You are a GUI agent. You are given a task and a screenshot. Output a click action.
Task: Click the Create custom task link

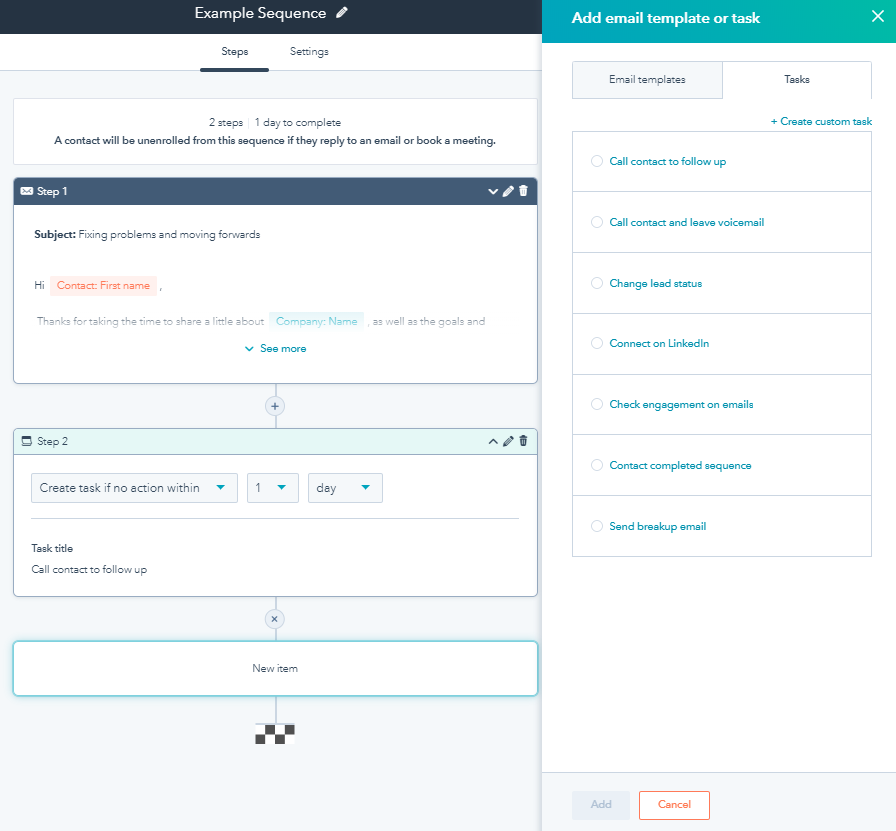tap(821, 122)
